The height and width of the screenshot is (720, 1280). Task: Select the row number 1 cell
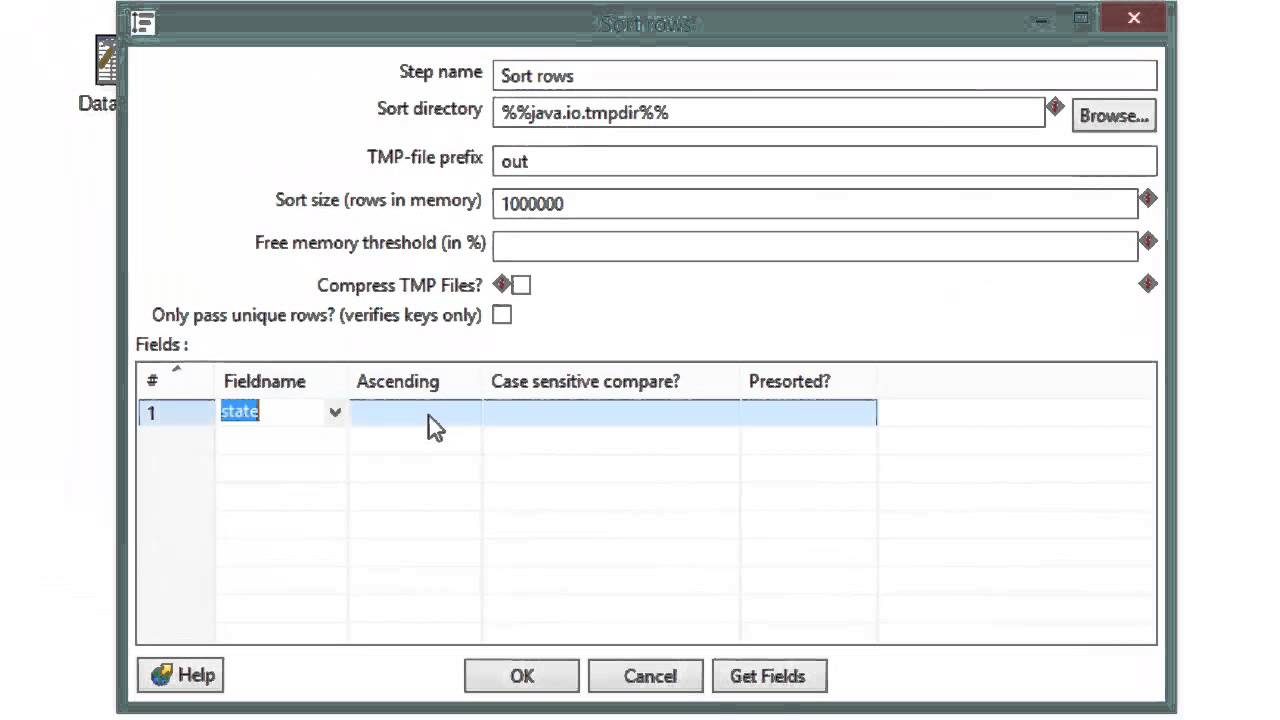point(176,412)
